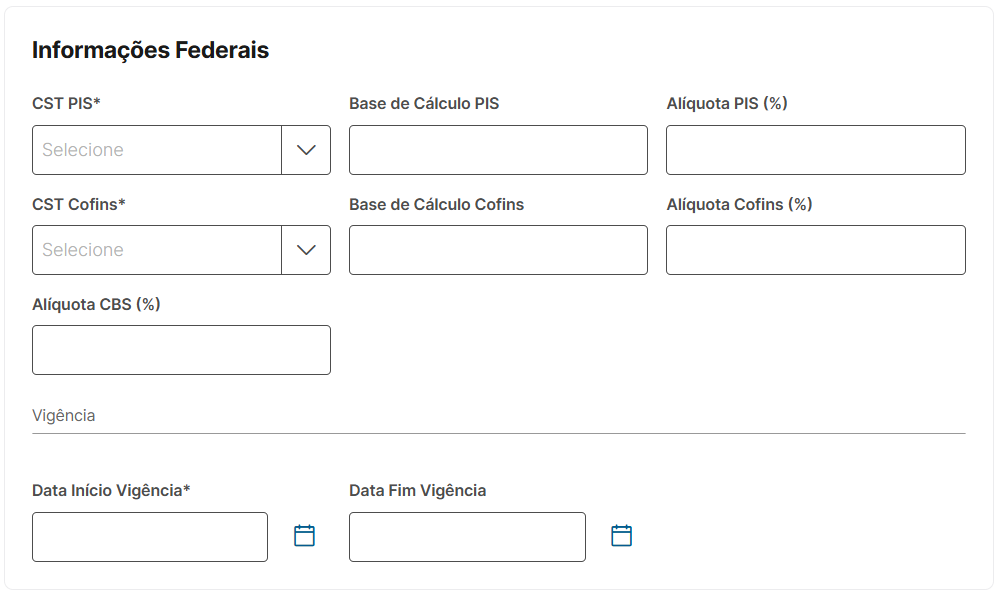Focus the Alíquota CBS (%) input
Screen dimensions: 995x597
point(181,350)
